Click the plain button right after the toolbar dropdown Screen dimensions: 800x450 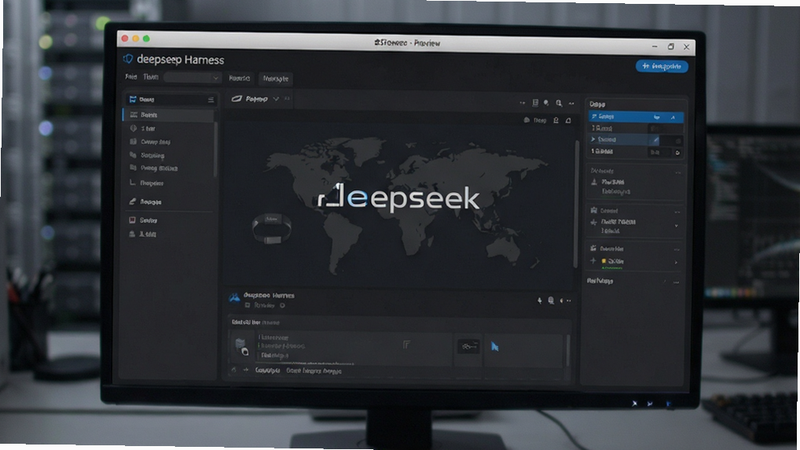239,78
